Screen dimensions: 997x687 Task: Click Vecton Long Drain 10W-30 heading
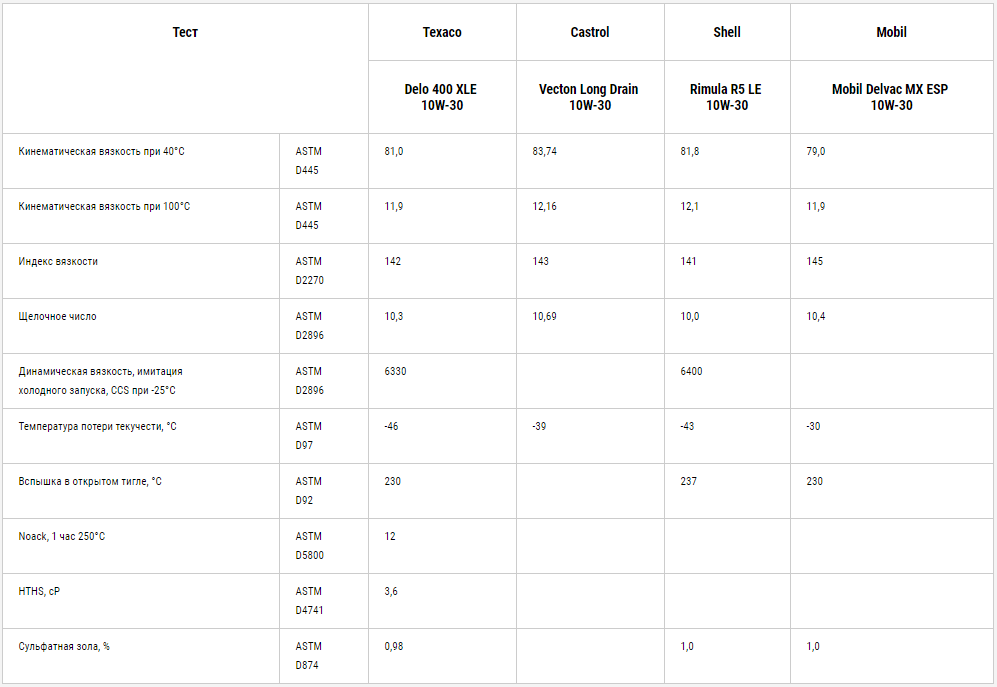click(590, 97)
